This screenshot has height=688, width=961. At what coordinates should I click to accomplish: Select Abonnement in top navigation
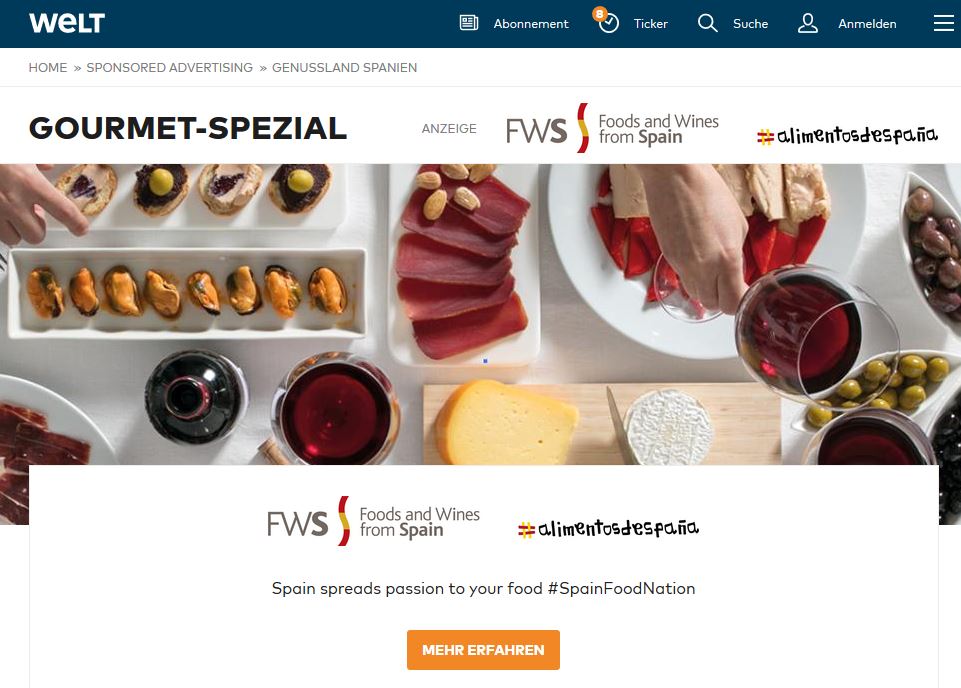click(x=531, y=24)
